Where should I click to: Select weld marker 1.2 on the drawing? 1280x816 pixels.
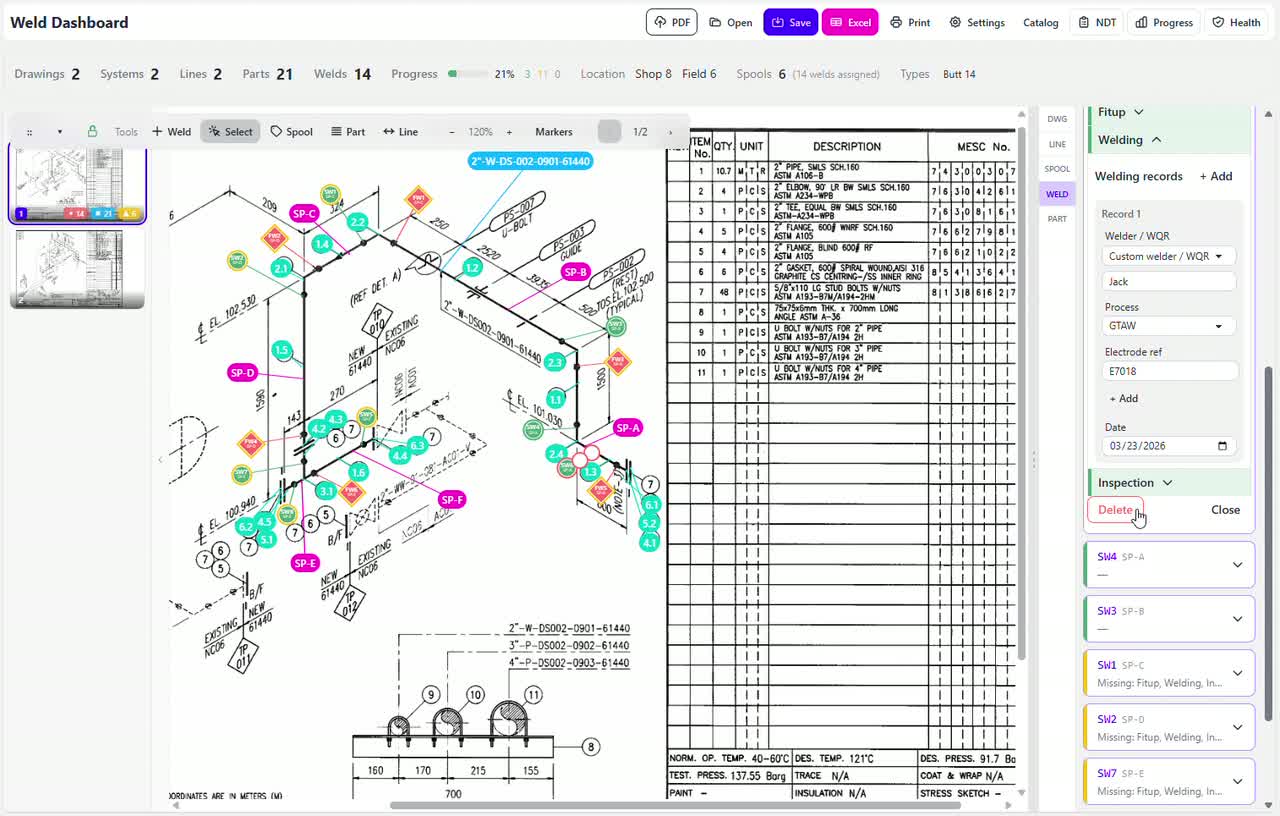472,268
